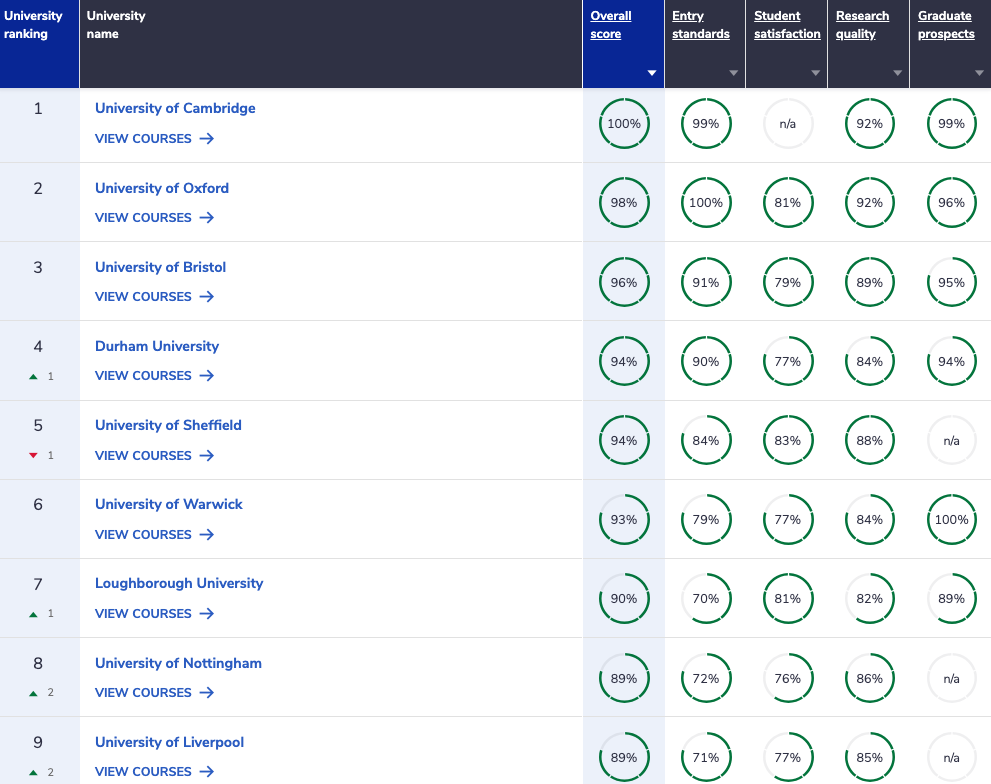Click the Graduate prospects sort arrow

coord(979,73)
